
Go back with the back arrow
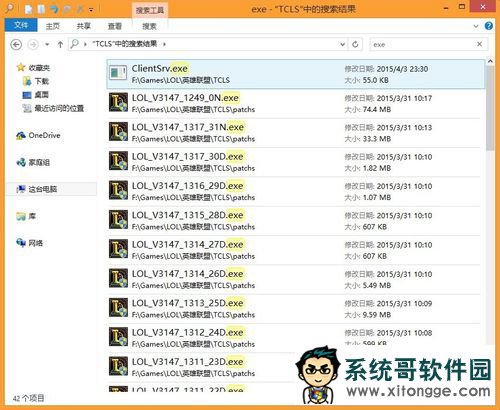coord(16,44)
